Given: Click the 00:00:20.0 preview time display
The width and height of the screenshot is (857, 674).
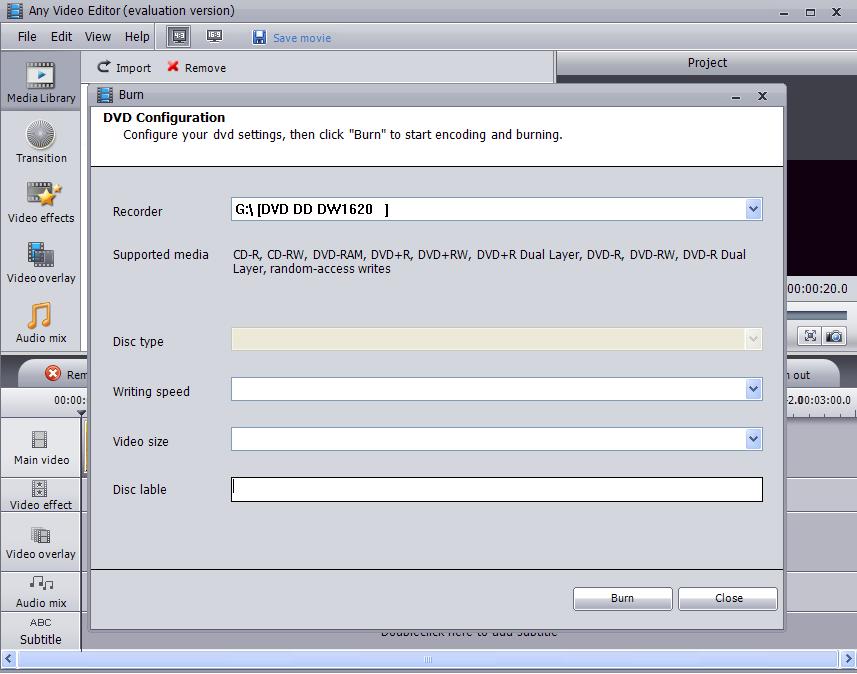Looking at the screenshot, I should [818, 289].
